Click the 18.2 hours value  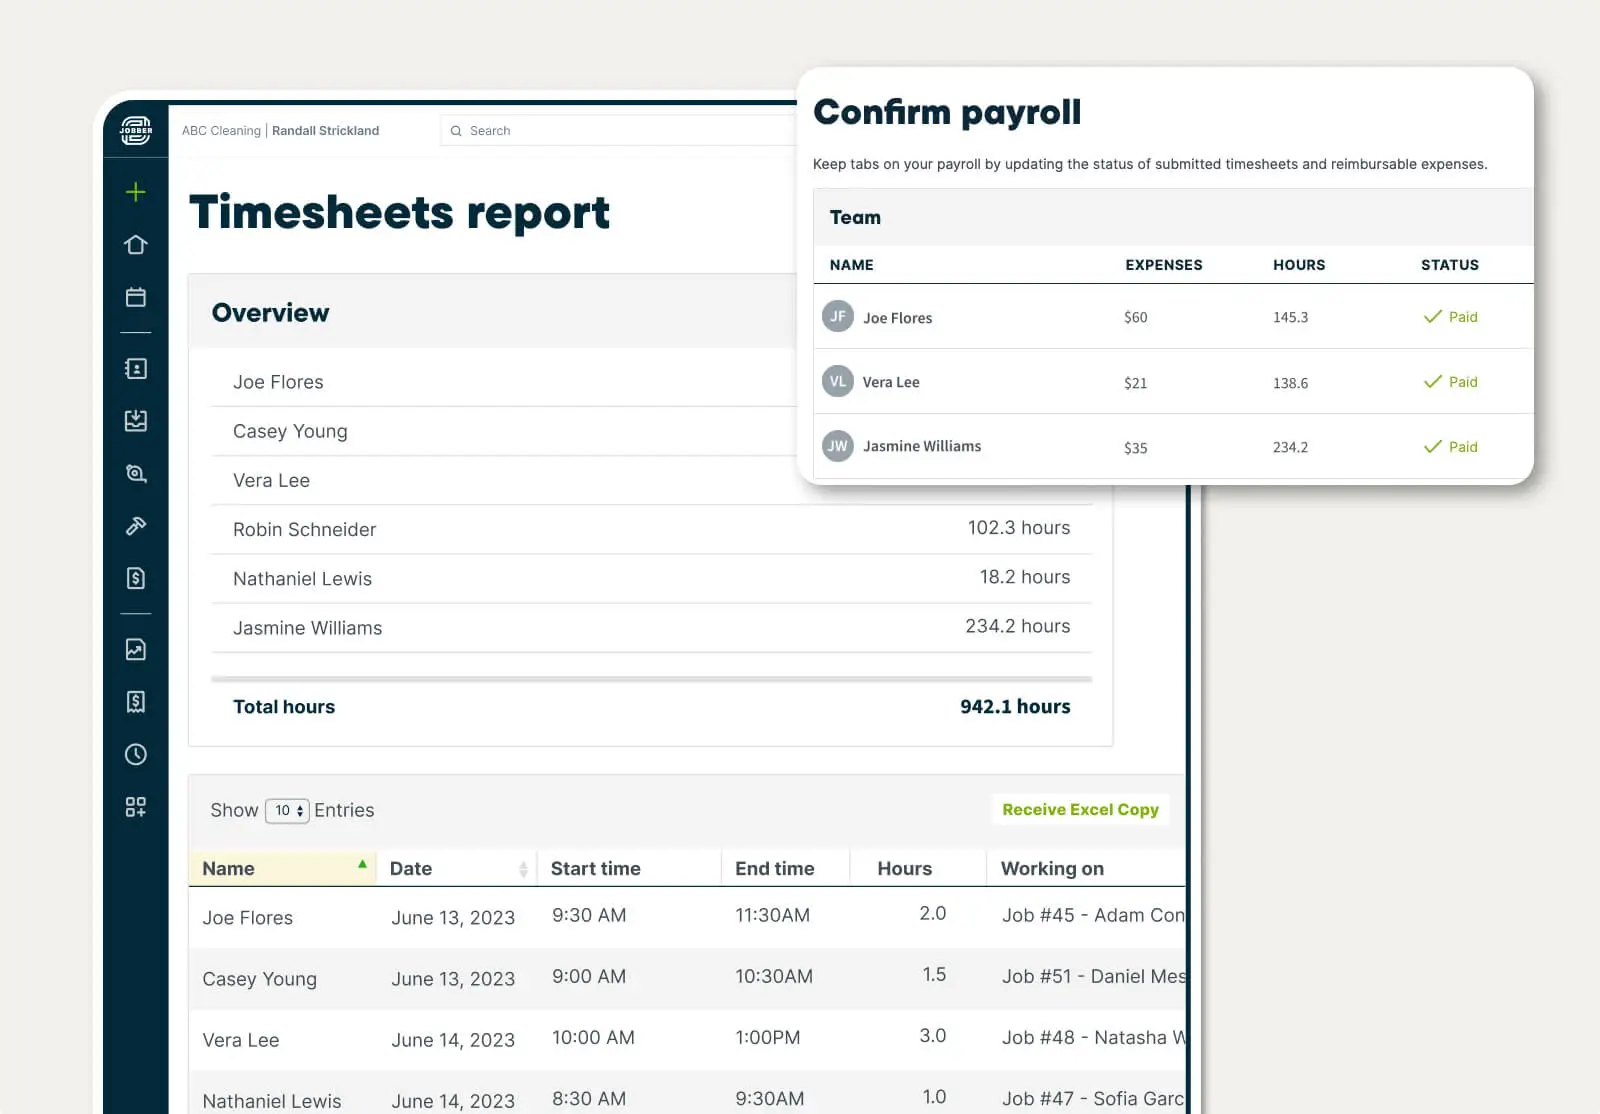[x=1024, y=576]
